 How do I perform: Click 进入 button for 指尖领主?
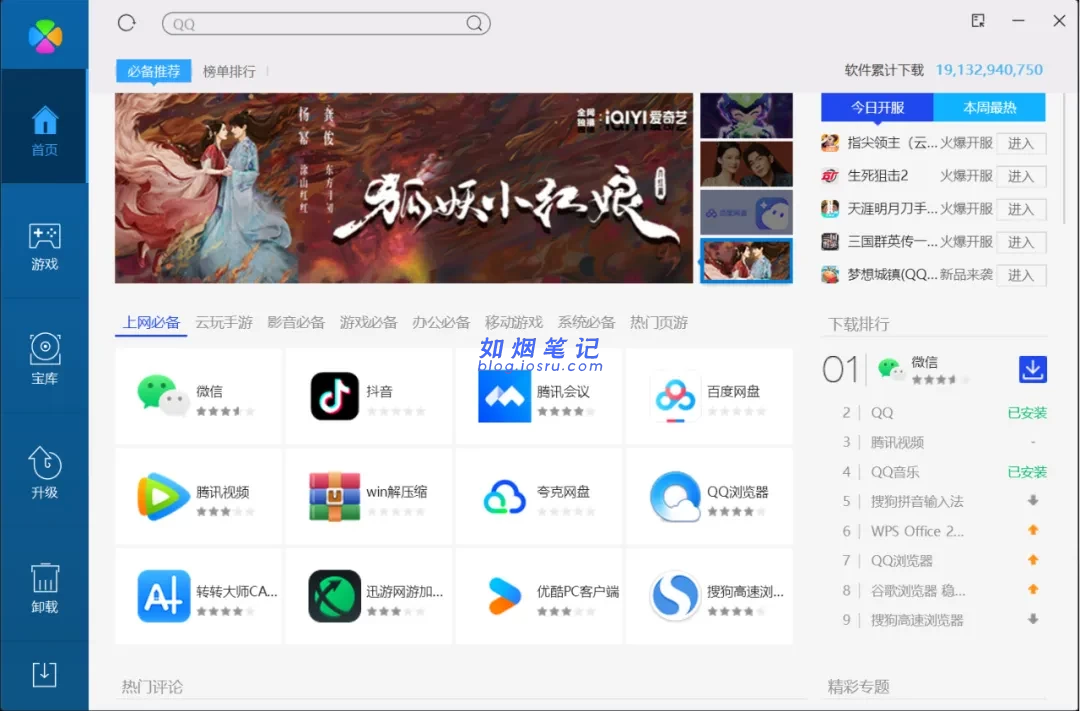[x=1021, y=143]
